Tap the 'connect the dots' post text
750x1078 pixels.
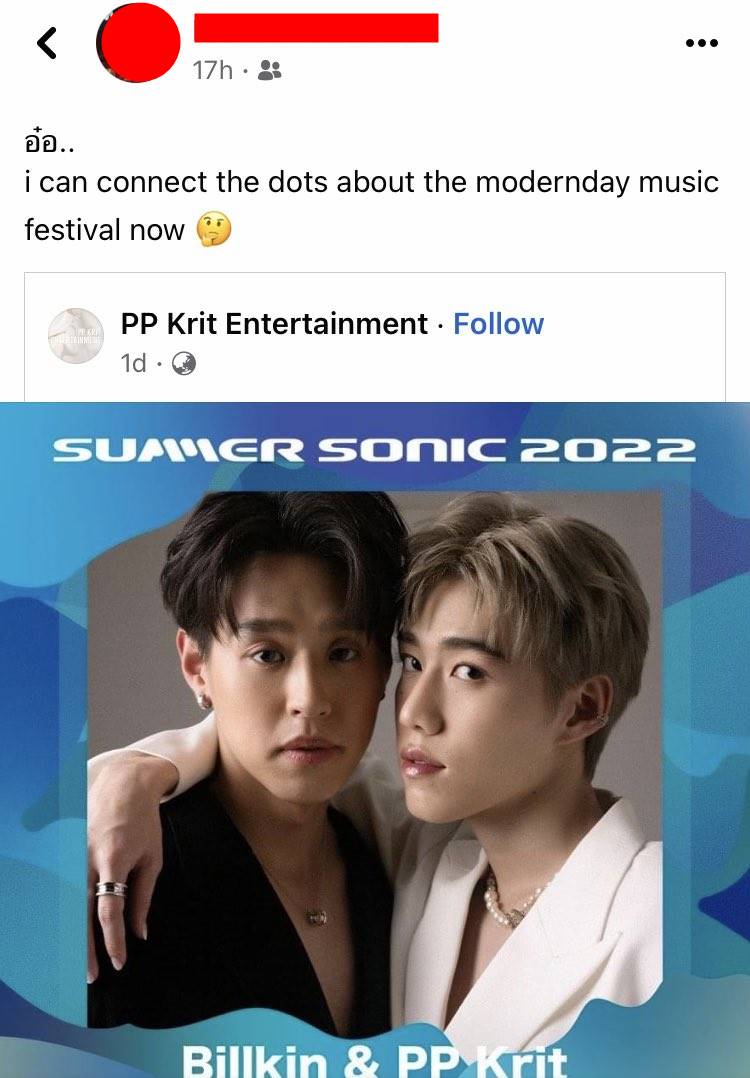point(371,206)
